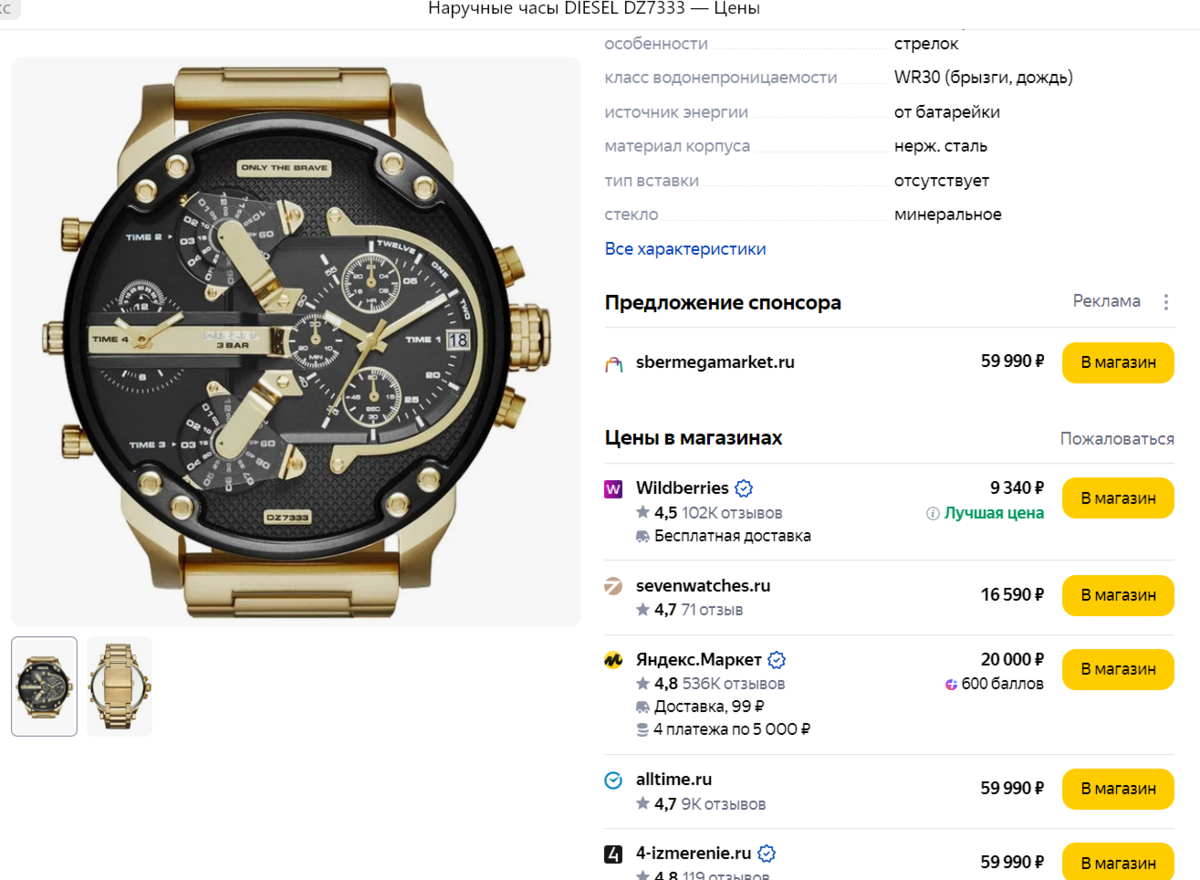Open the Wildberries 102K отзывов reviews
The height and width of the screenshot is (880, 1200).
pyautogui.click(x=732, y=513)
